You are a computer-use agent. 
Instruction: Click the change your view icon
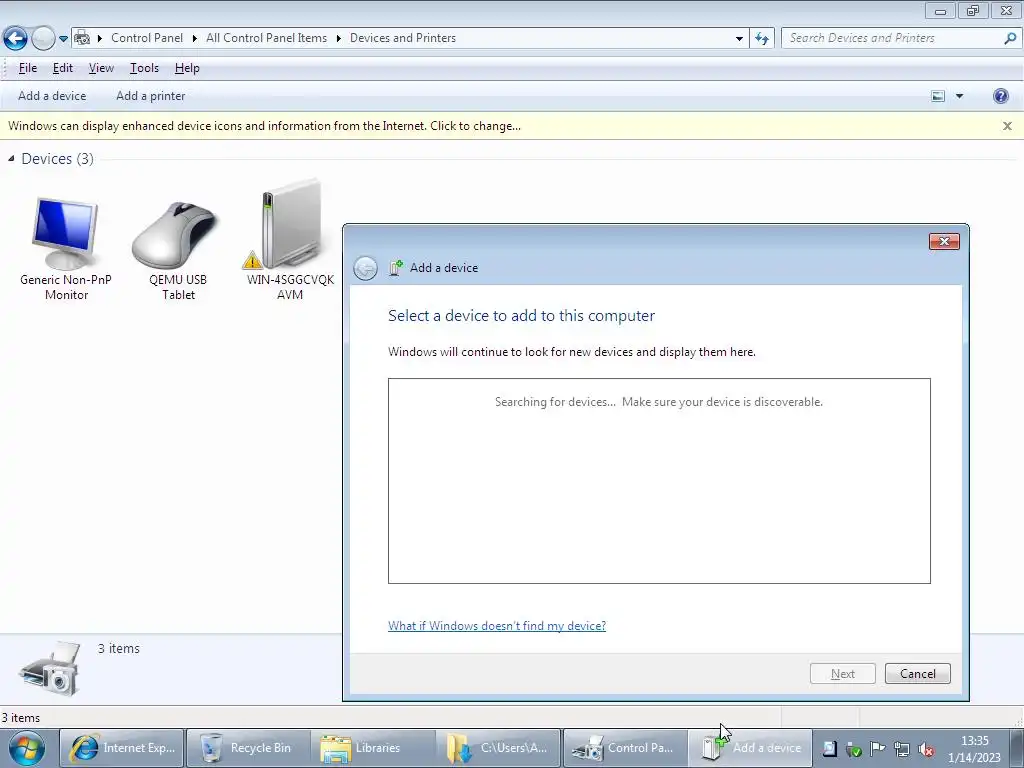pyautogui.click(x=938, y=96)
